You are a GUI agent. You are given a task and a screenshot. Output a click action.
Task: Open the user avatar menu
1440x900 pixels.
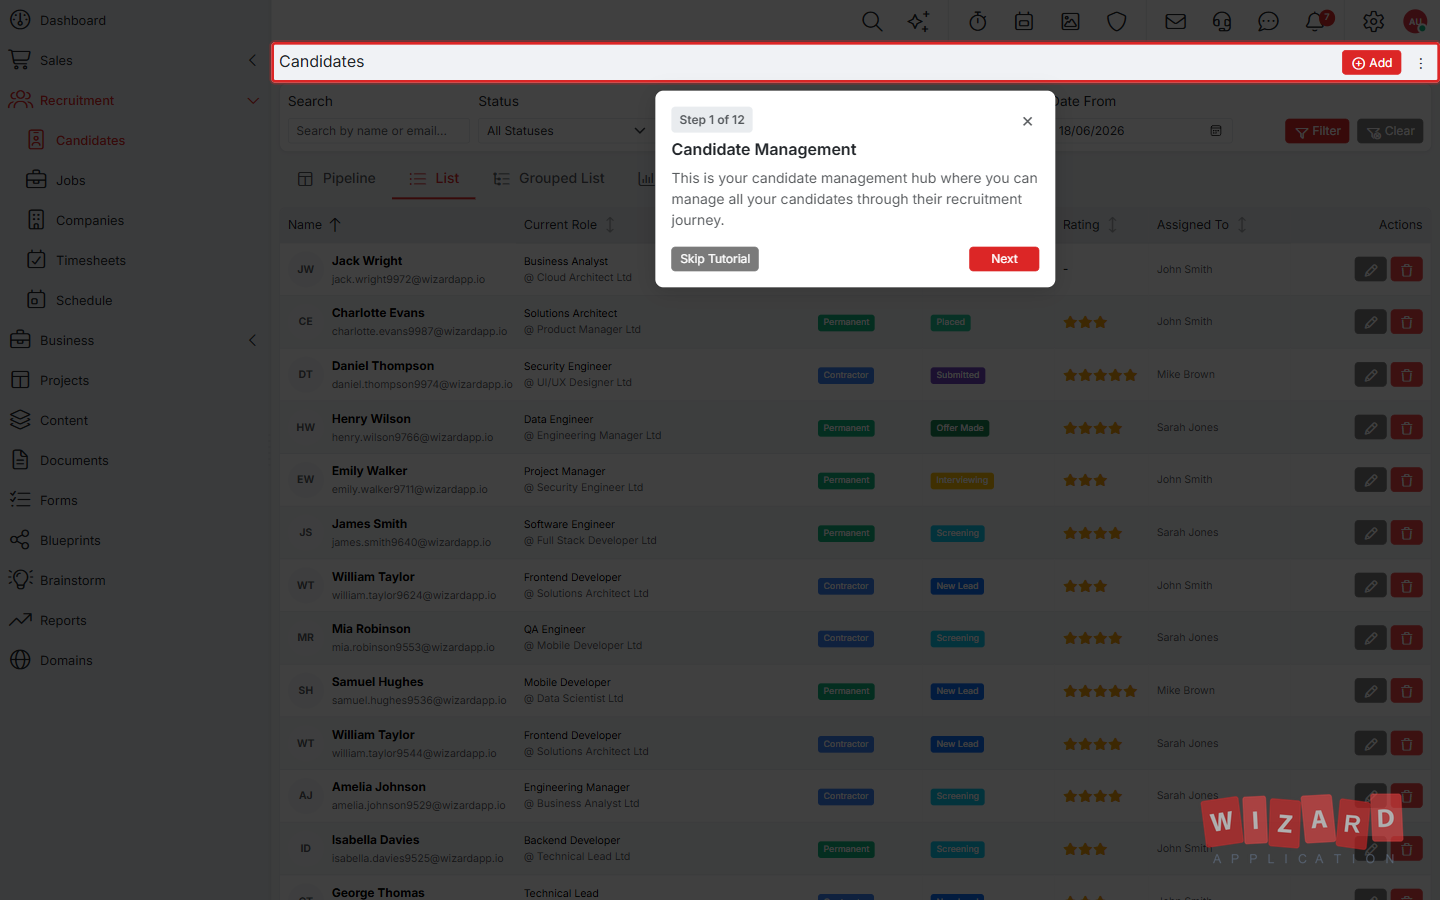tap(1415, 21)
